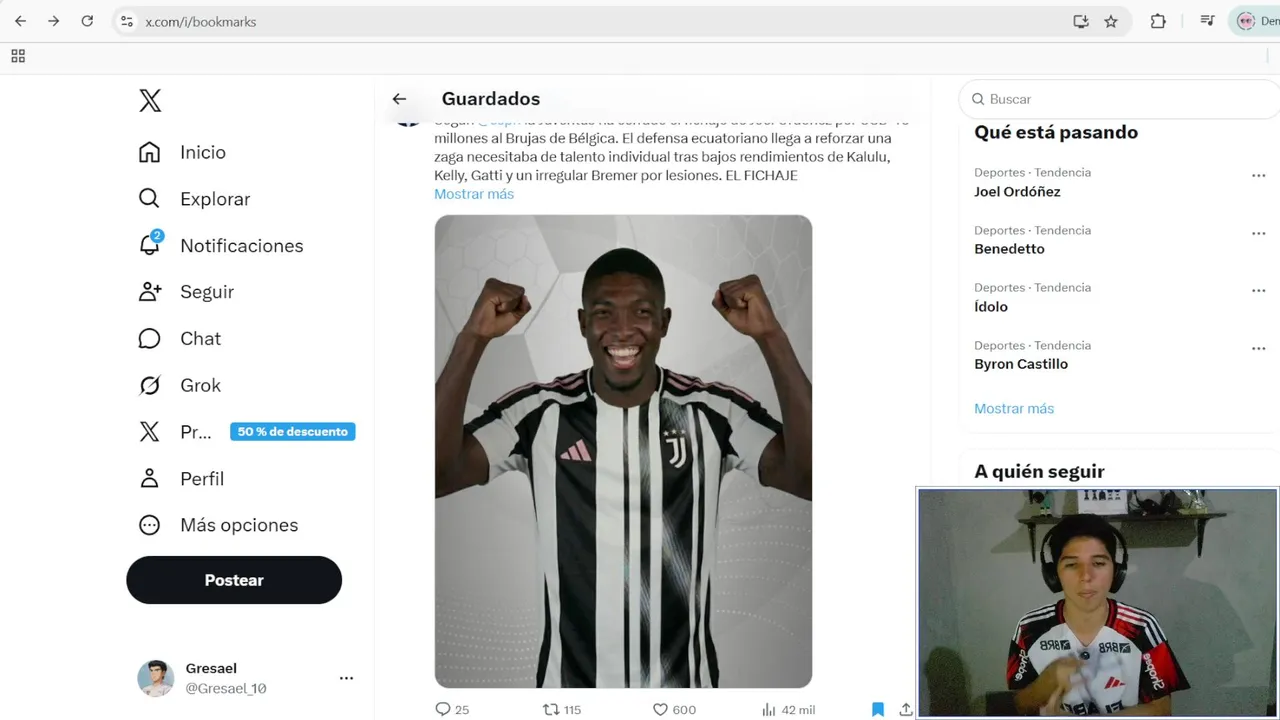
Task: Repost the tweet with 115 reposts
Action: click(551, 709)
